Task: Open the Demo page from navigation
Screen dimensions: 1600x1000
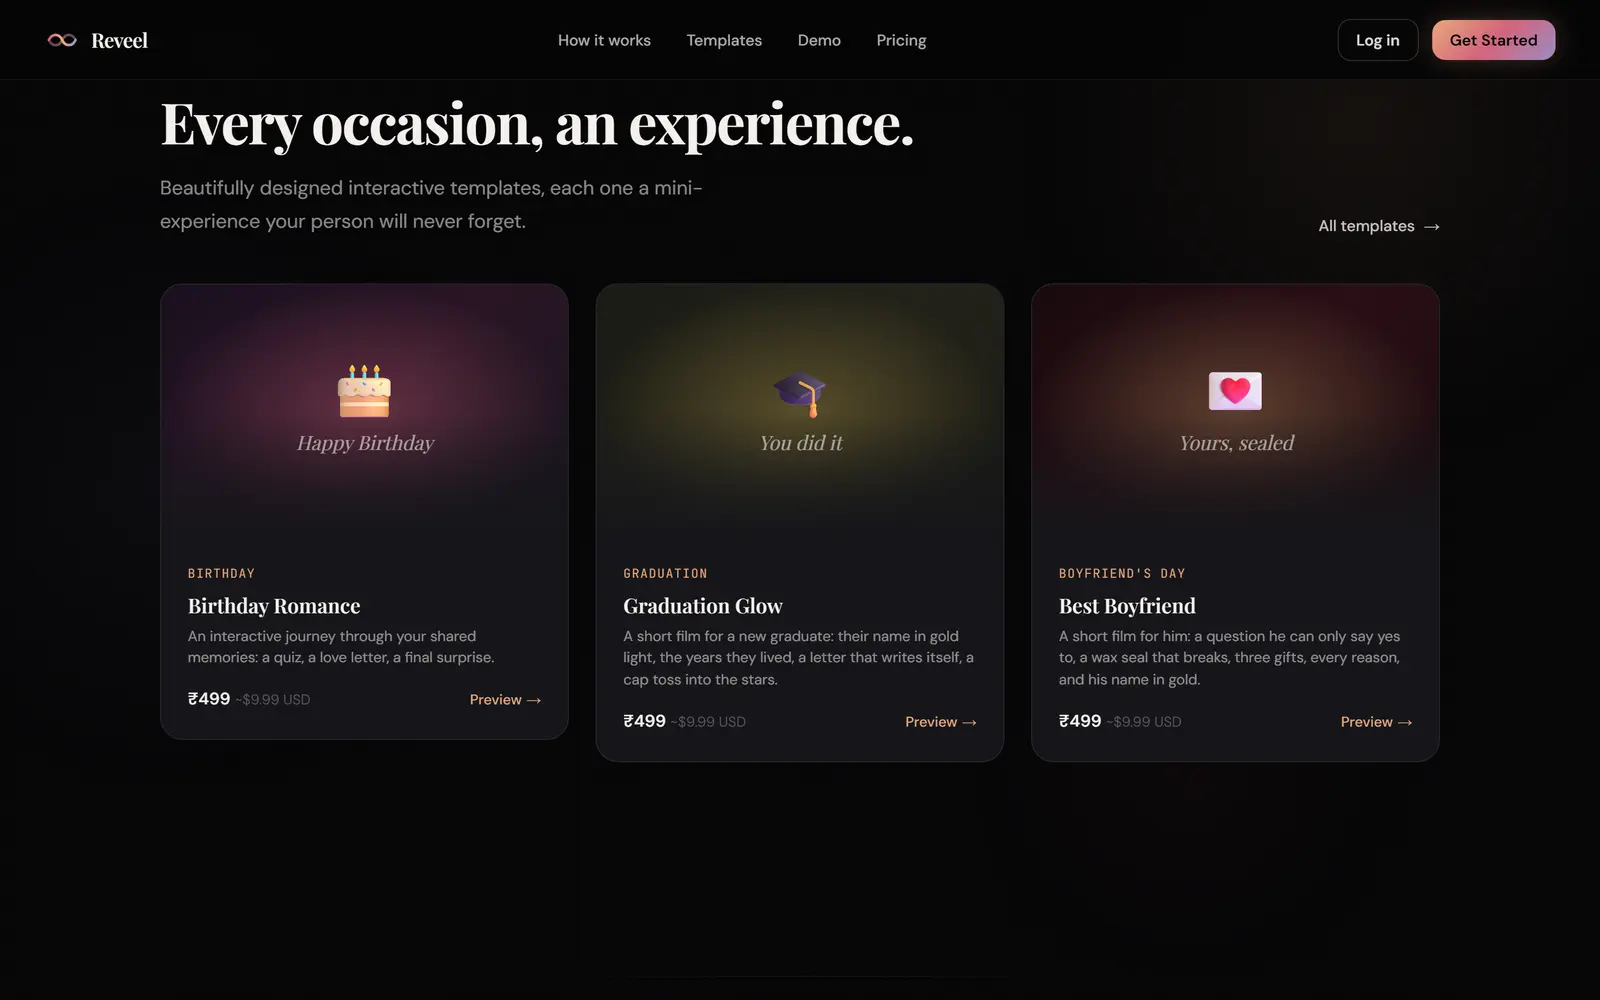Action: click(x=819, y=40)
